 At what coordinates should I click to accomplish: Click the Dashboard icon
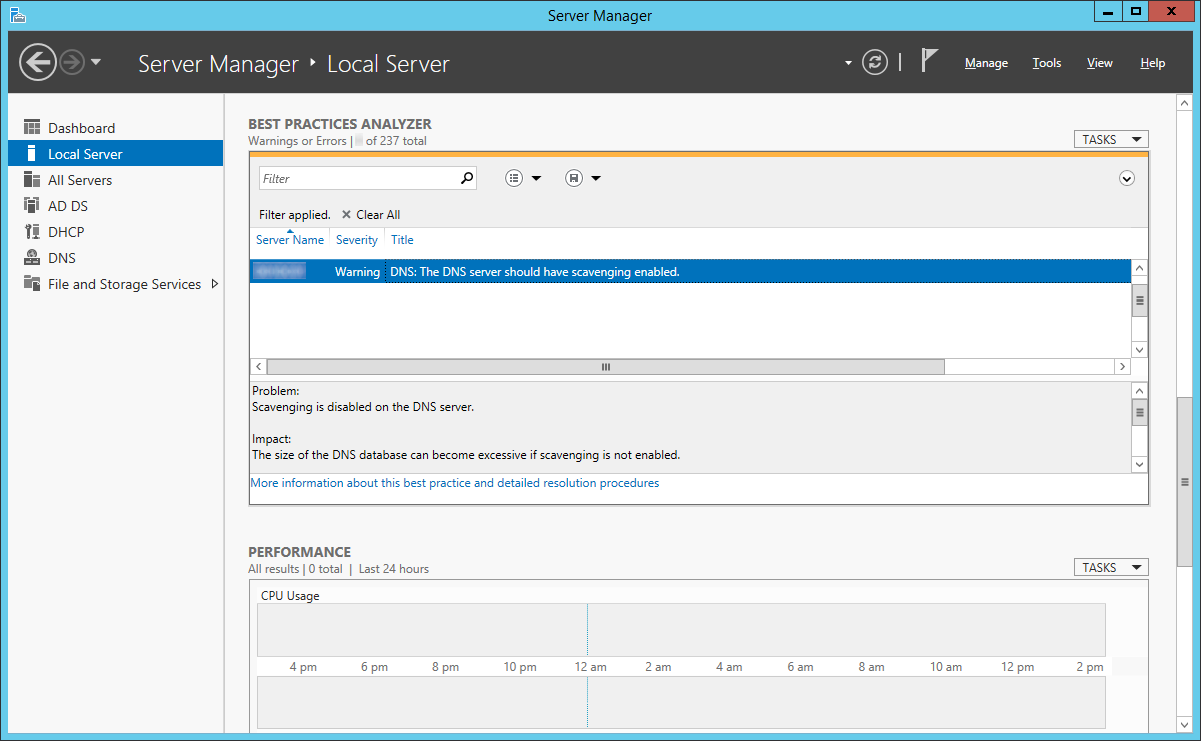click(32, 128)
